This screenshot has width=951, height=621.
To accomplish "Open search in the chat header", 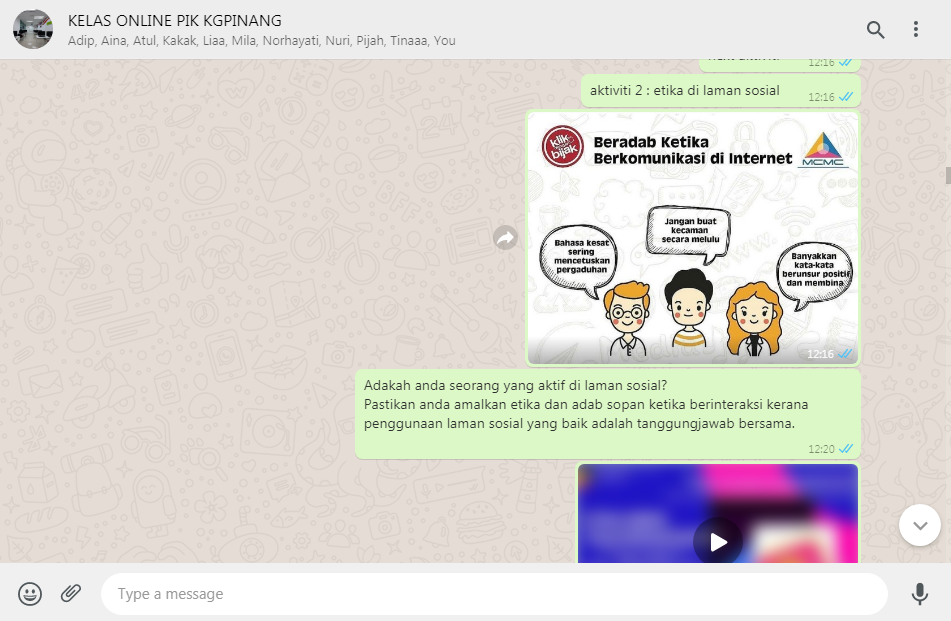I will pos(875,30).
